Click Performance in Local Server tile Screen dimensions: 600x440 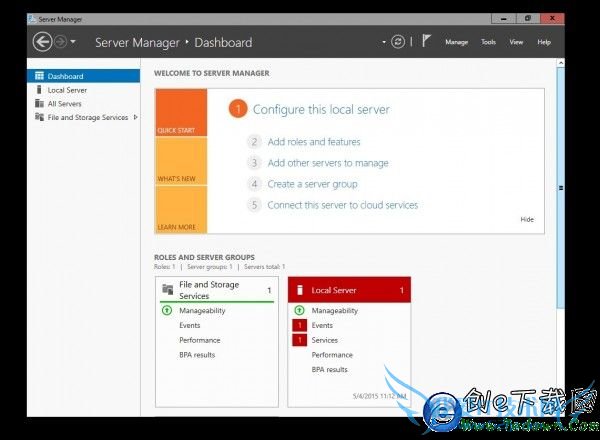tap(332, 355)
